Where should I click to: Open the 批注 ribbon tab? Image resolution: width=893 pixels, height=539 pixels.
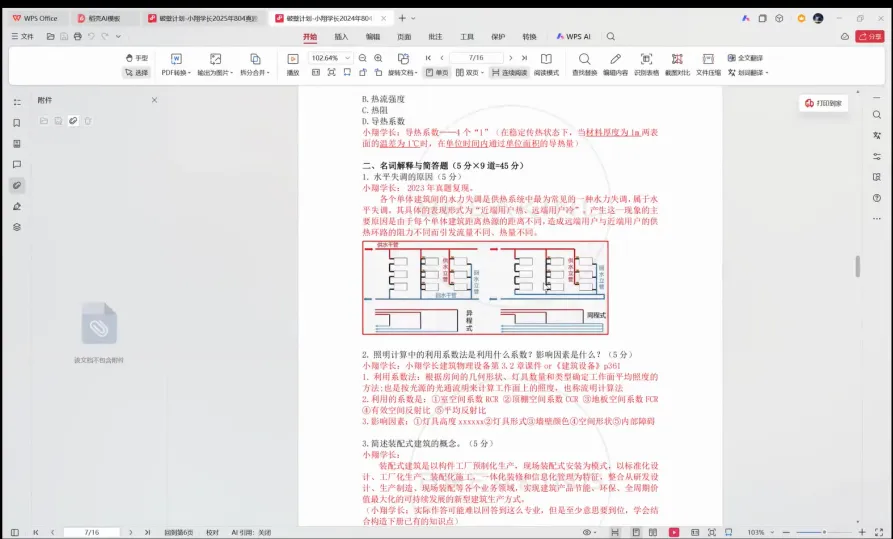pyautogui.click(x=435, y=36)
